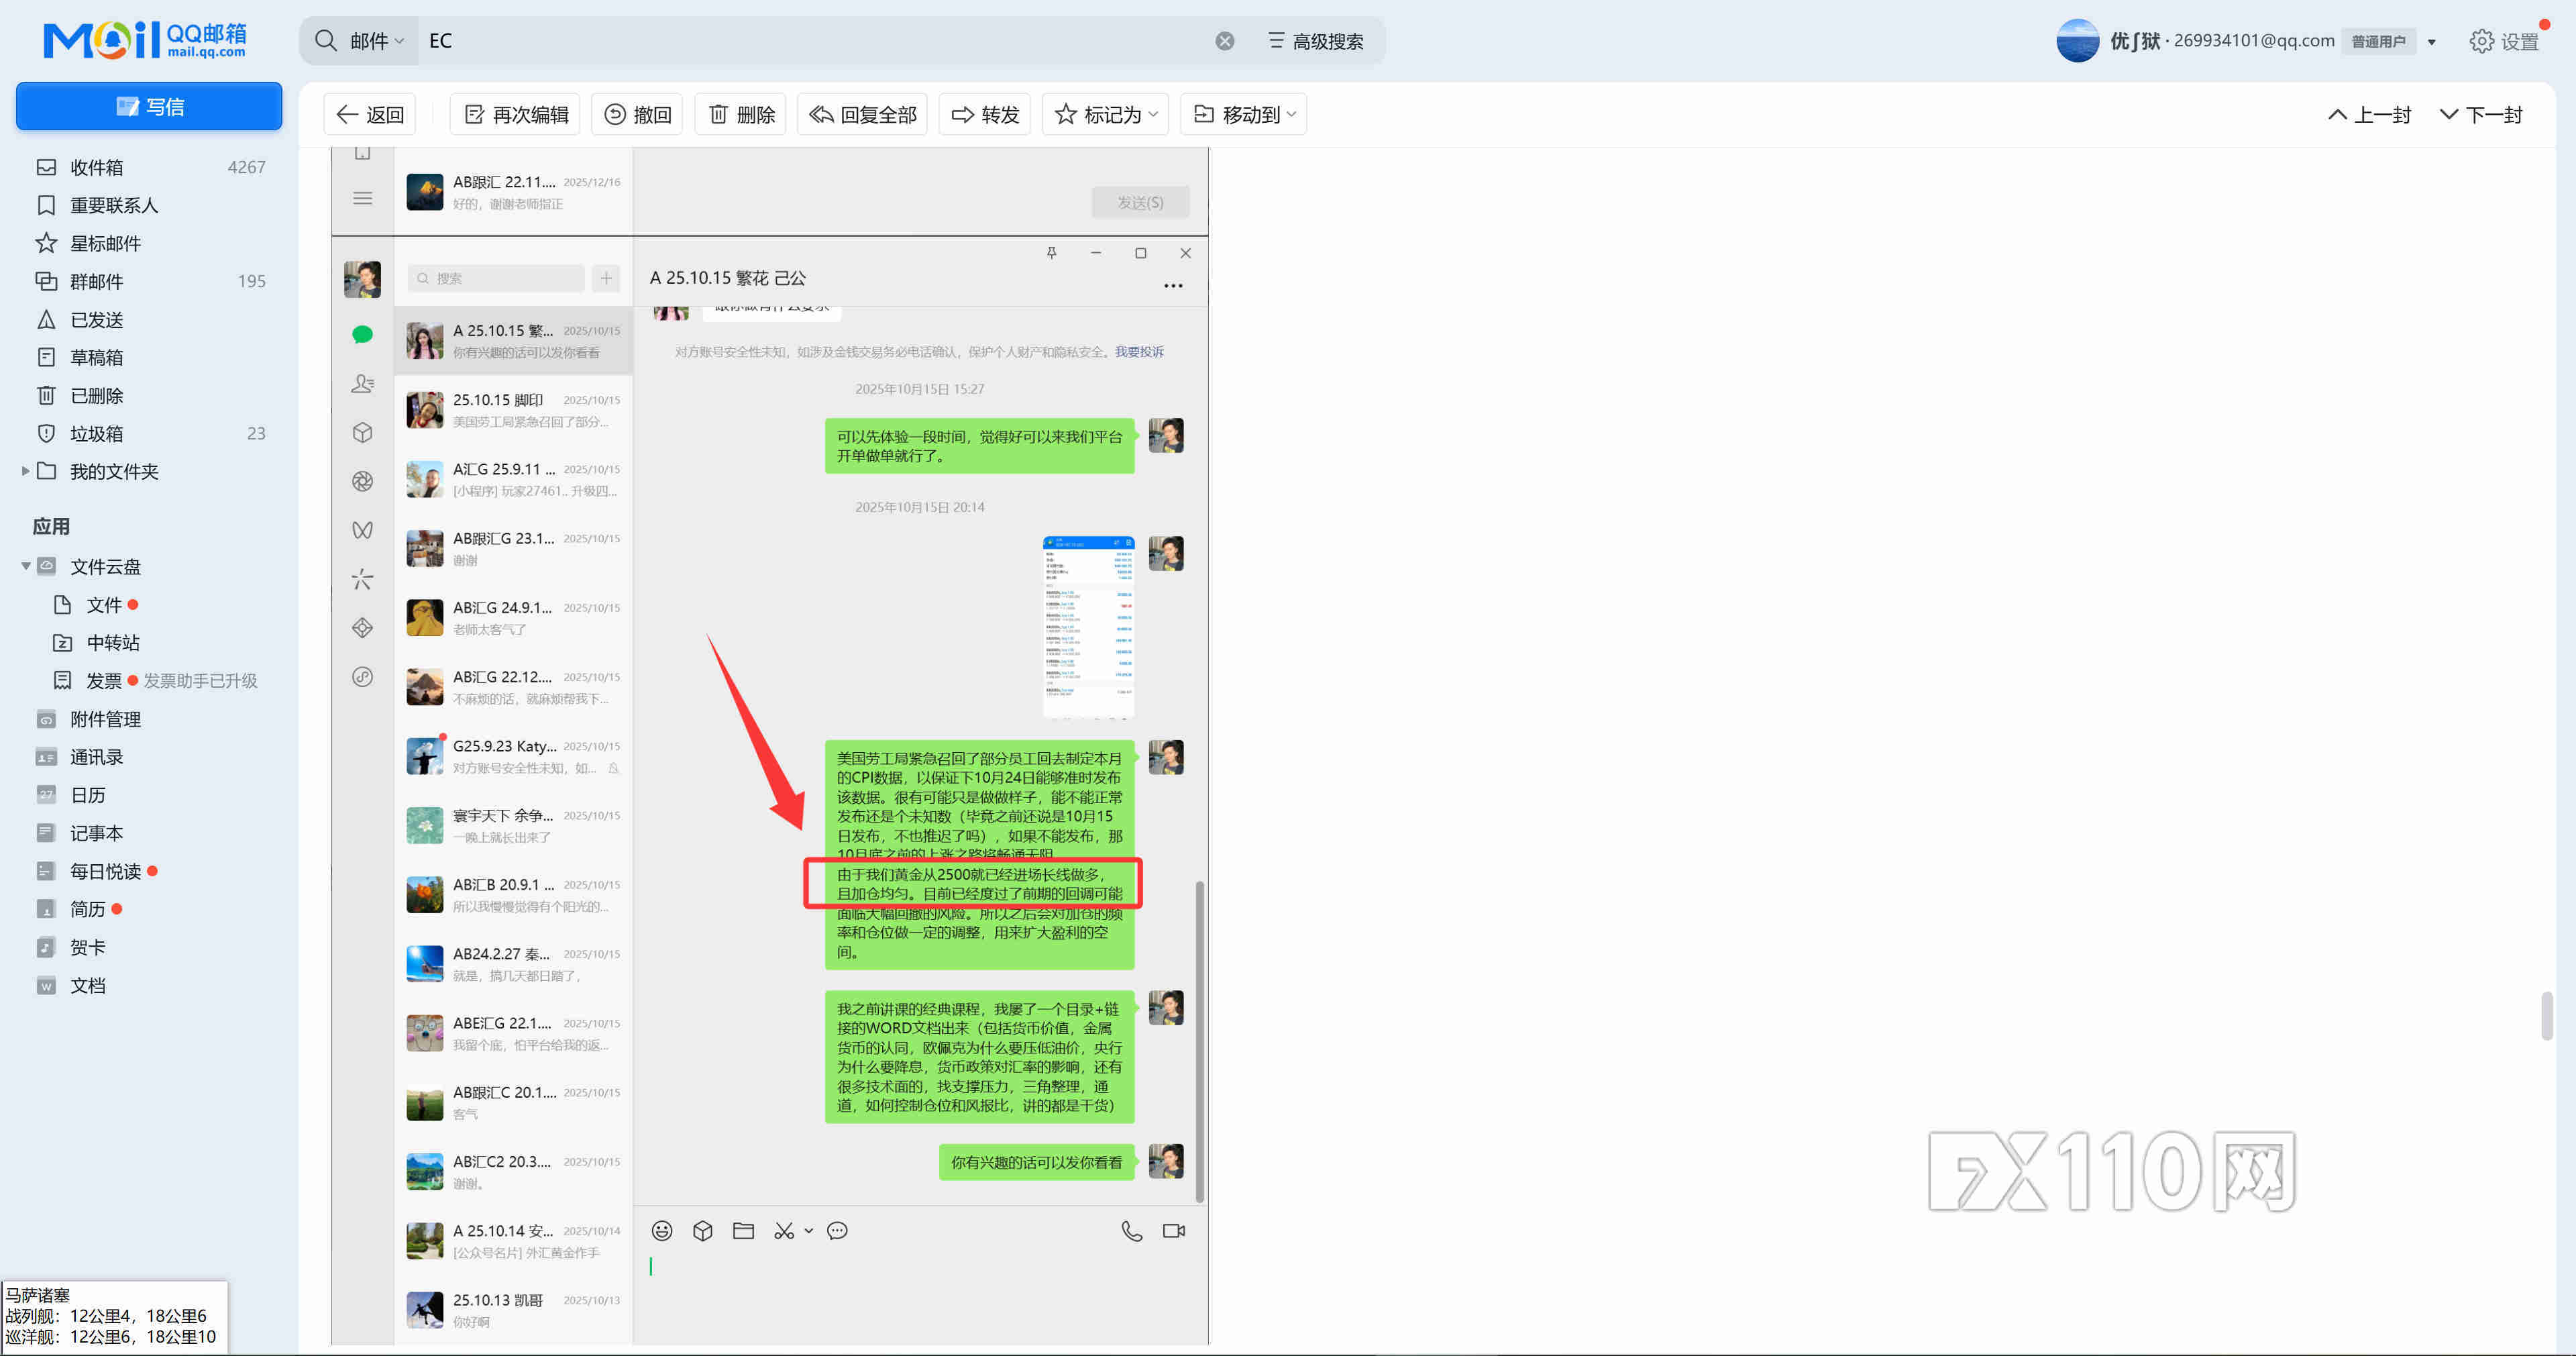Open the 收件箱 inbox folder

click(150, 167)
